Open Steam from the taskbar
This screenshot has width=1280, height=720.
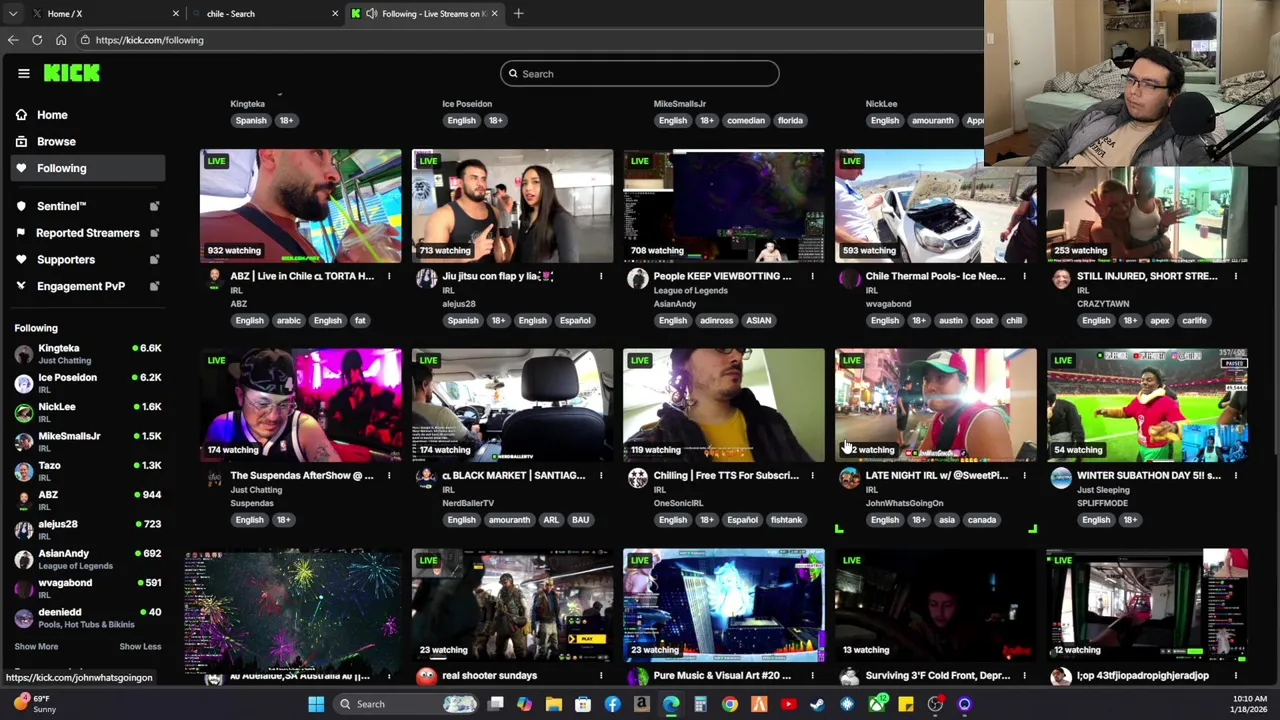click(x=817, y=704)
